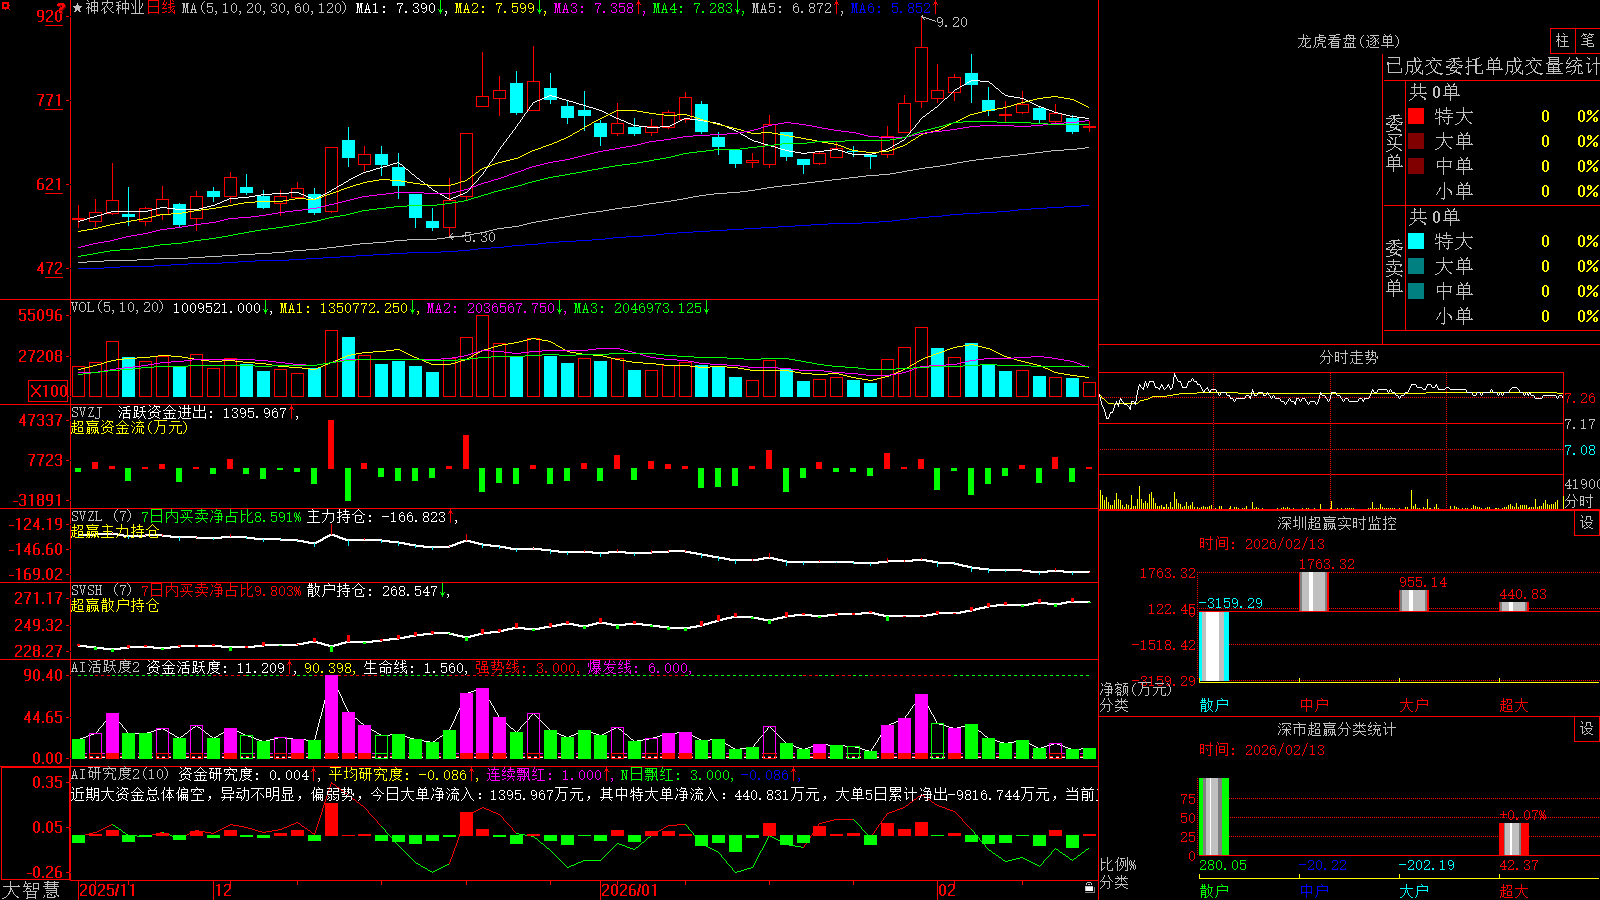Click the 2026/01 timeline marker
Viewport: 1600px width, 900px height.
pyautogui.click(x=629, y=890)
